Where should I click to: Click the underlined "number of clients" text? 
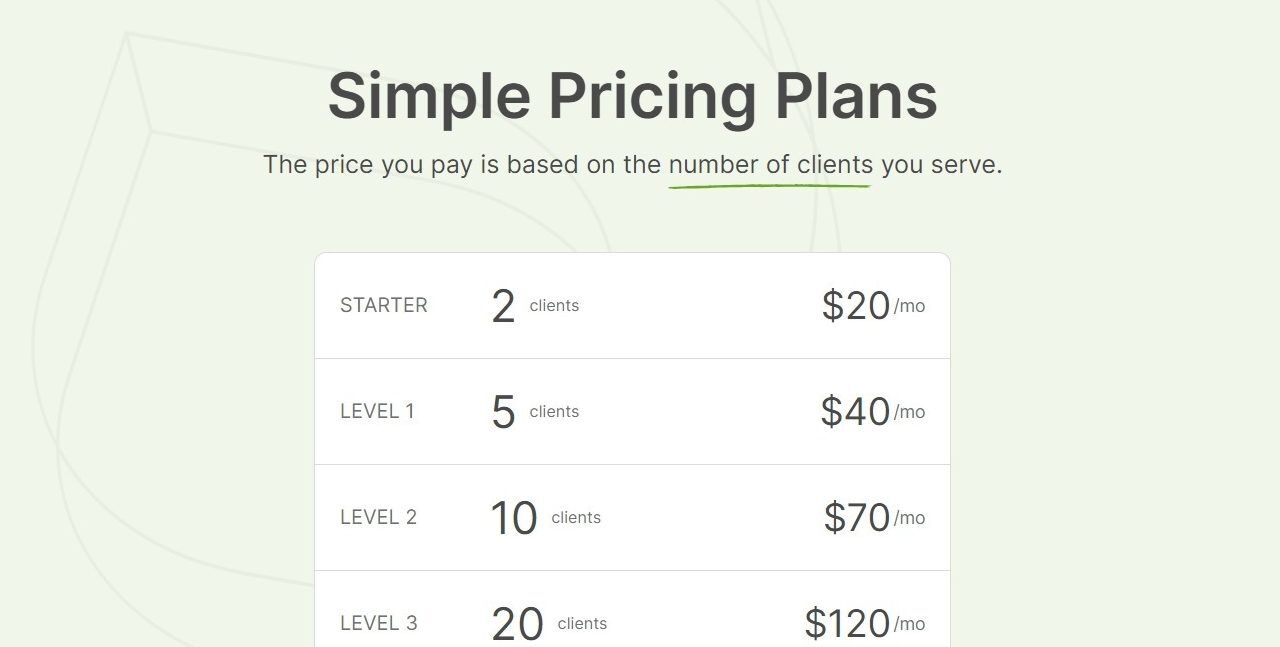coord(770,165)
